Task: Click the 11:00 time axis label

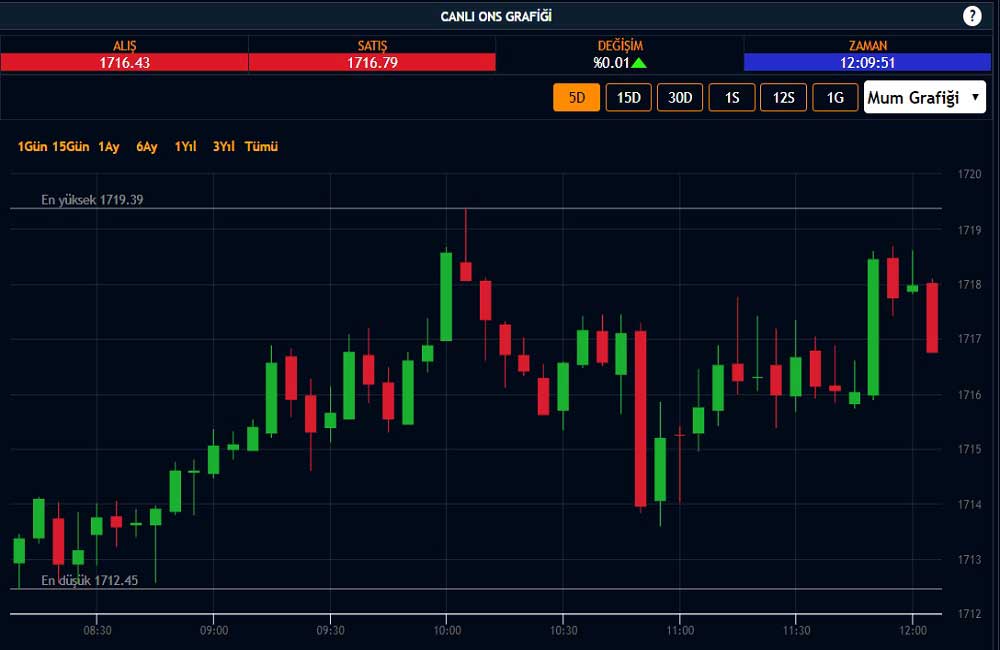Action: pyautogui.click(x=680, y=631)
